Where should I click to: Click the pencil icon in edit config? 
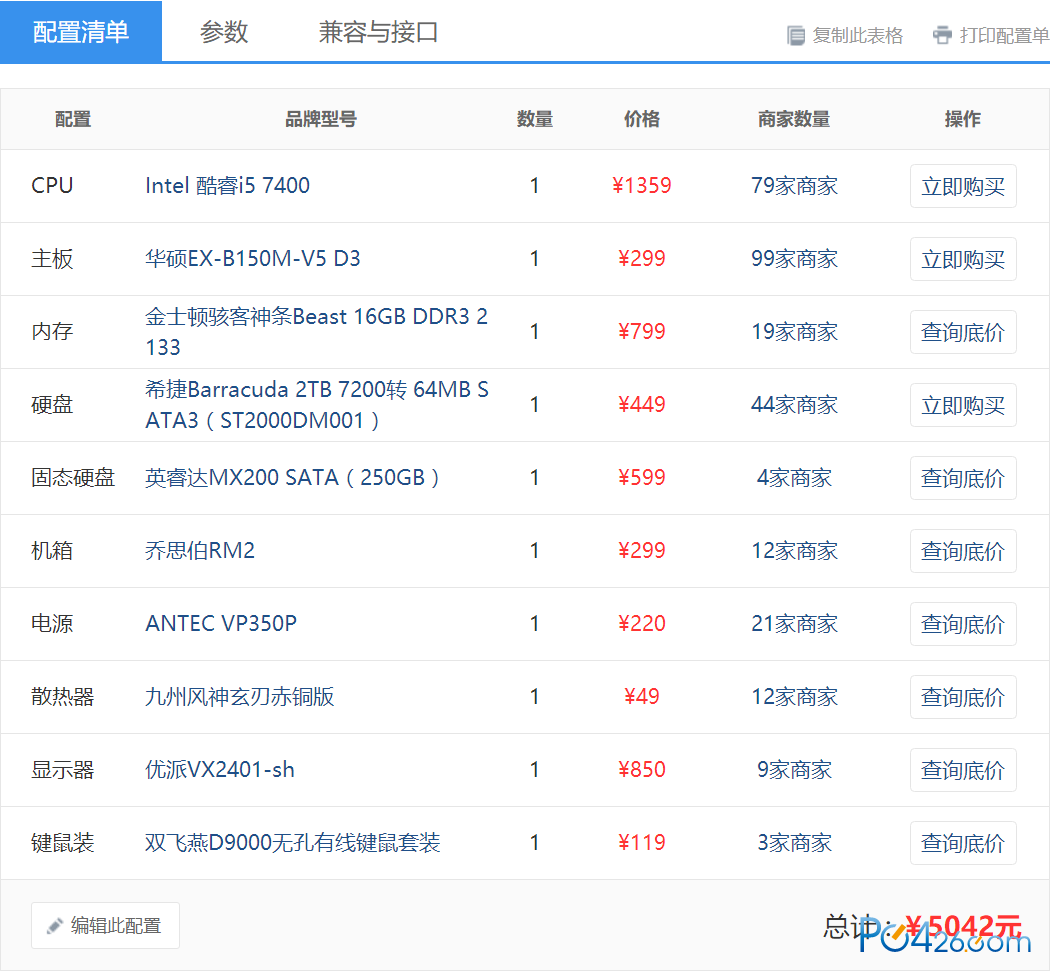click(54, 926)
